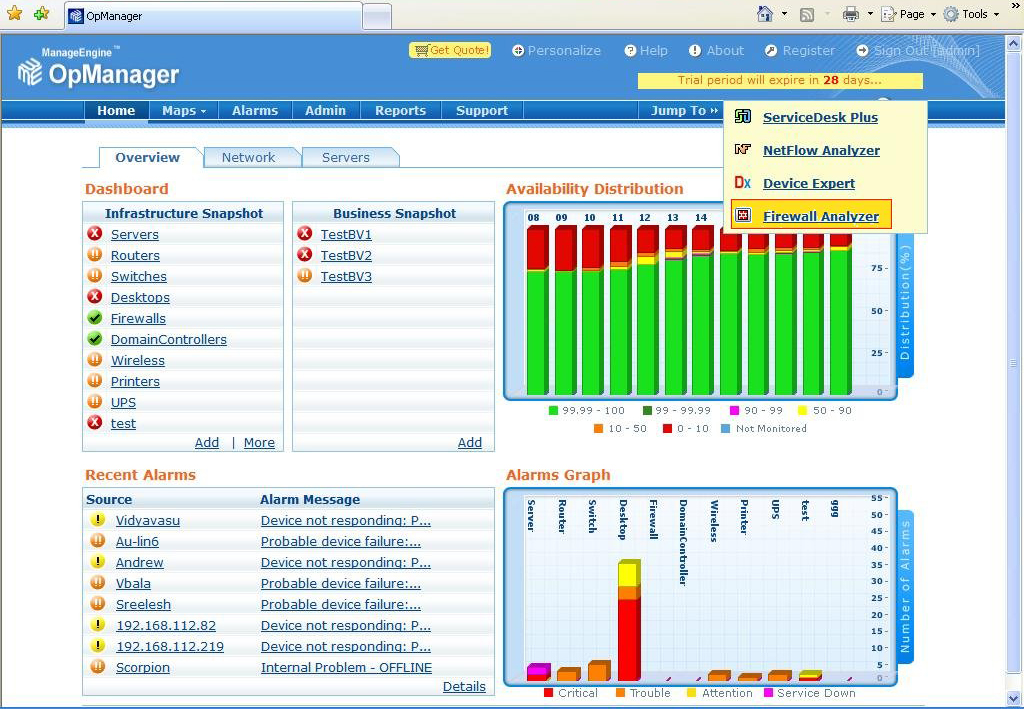Click the Get Quote cart button
Screen dimensions: 1024x709
450,50
